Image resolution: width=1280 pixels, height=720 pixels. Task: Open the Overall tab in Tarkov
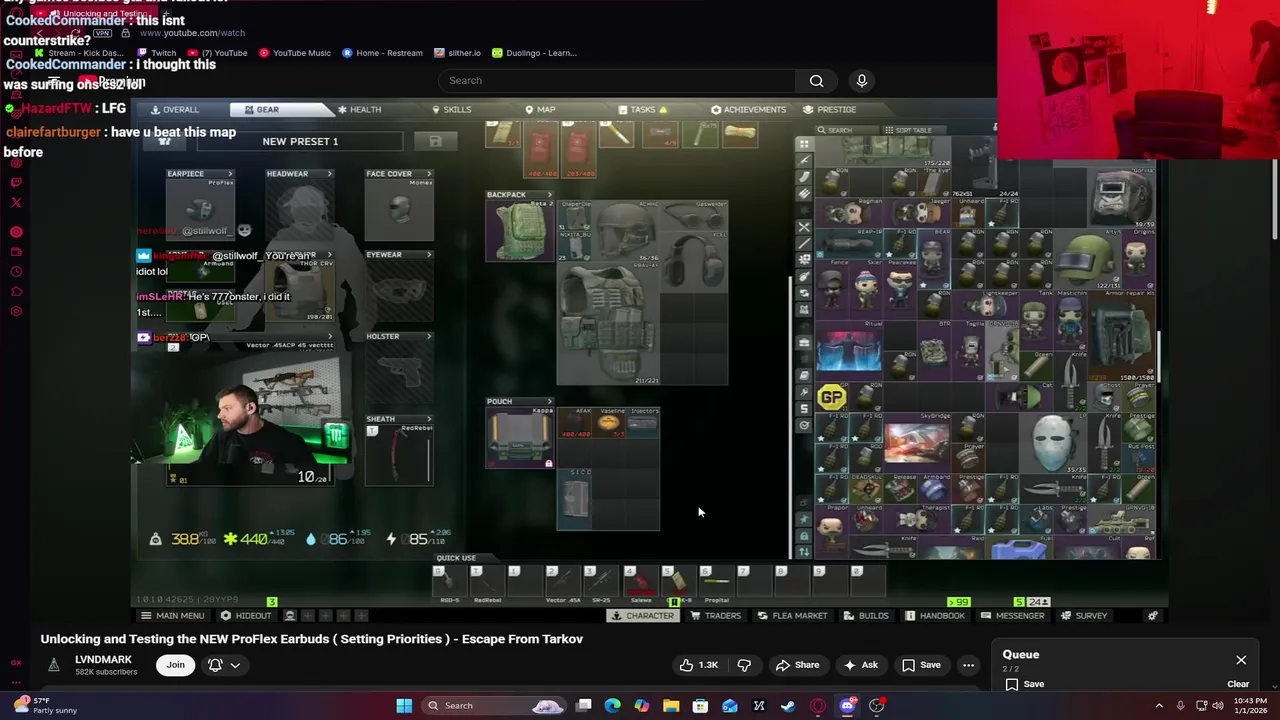(x=175, y=109)
